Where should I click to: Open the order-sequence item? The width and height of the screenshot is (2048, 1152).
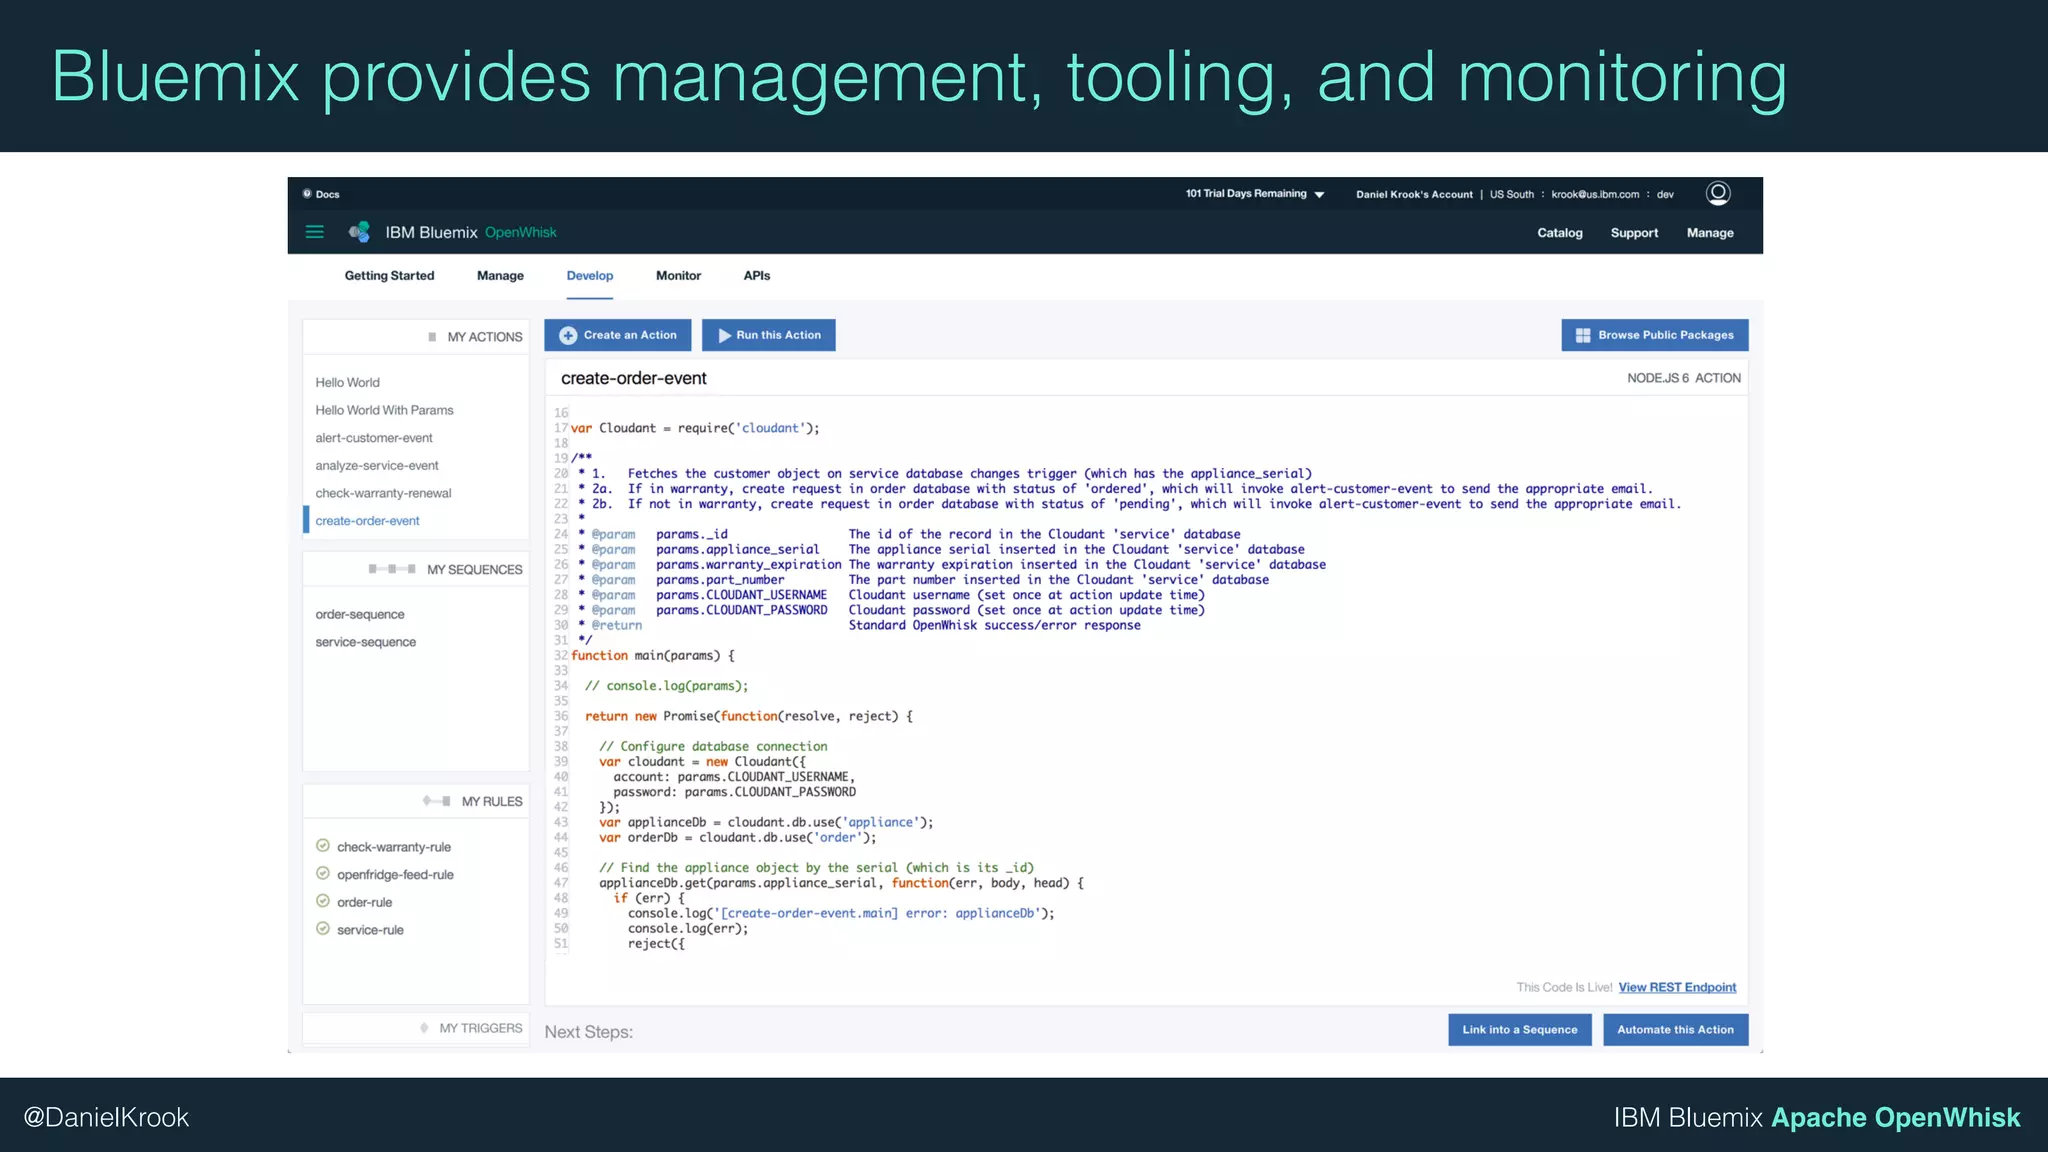pos(360,614)
